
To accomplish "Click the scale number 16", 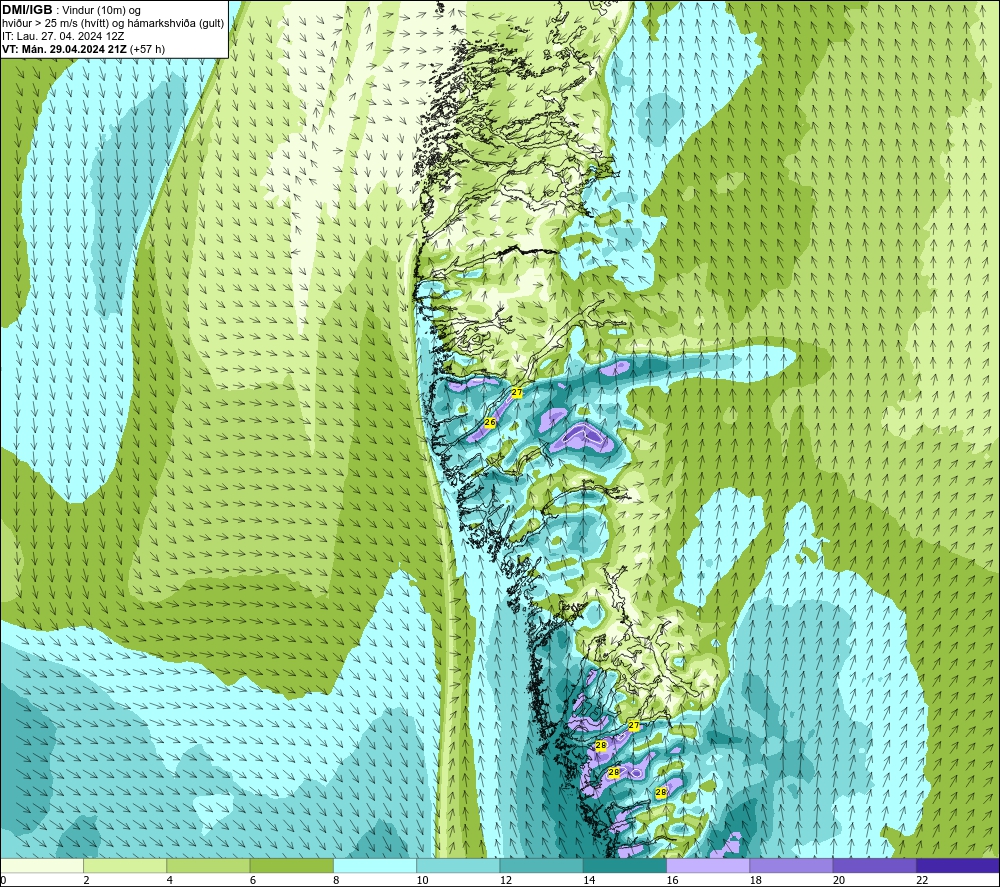I will [672, 880].
